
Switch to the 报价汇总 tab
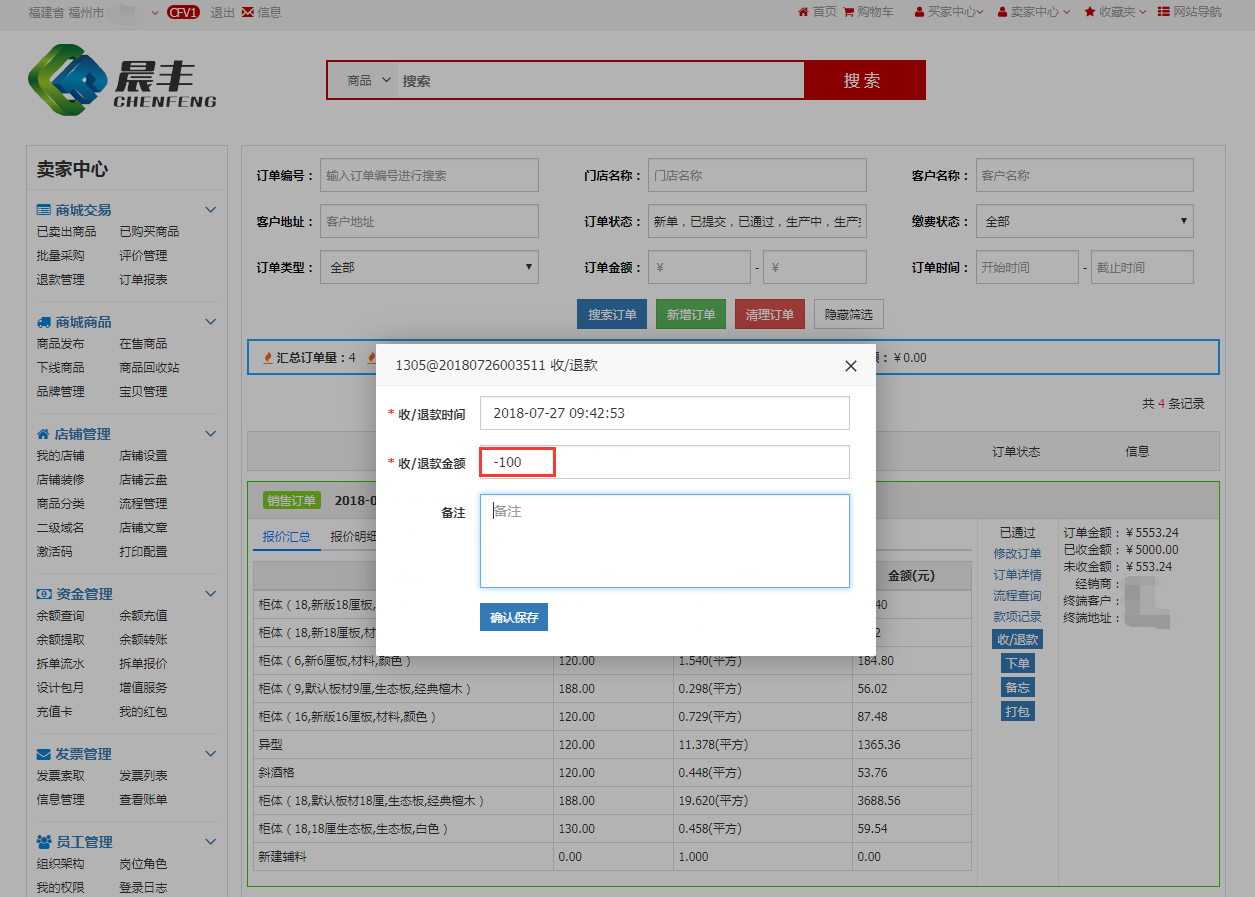pyautogui.click(x=286, y=536)
